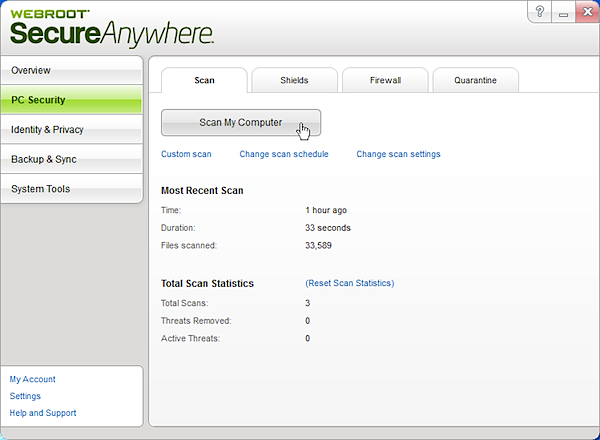Viewport: 600px width, 440px height.
Task: Open the Custom scan link
Action: 186,154
